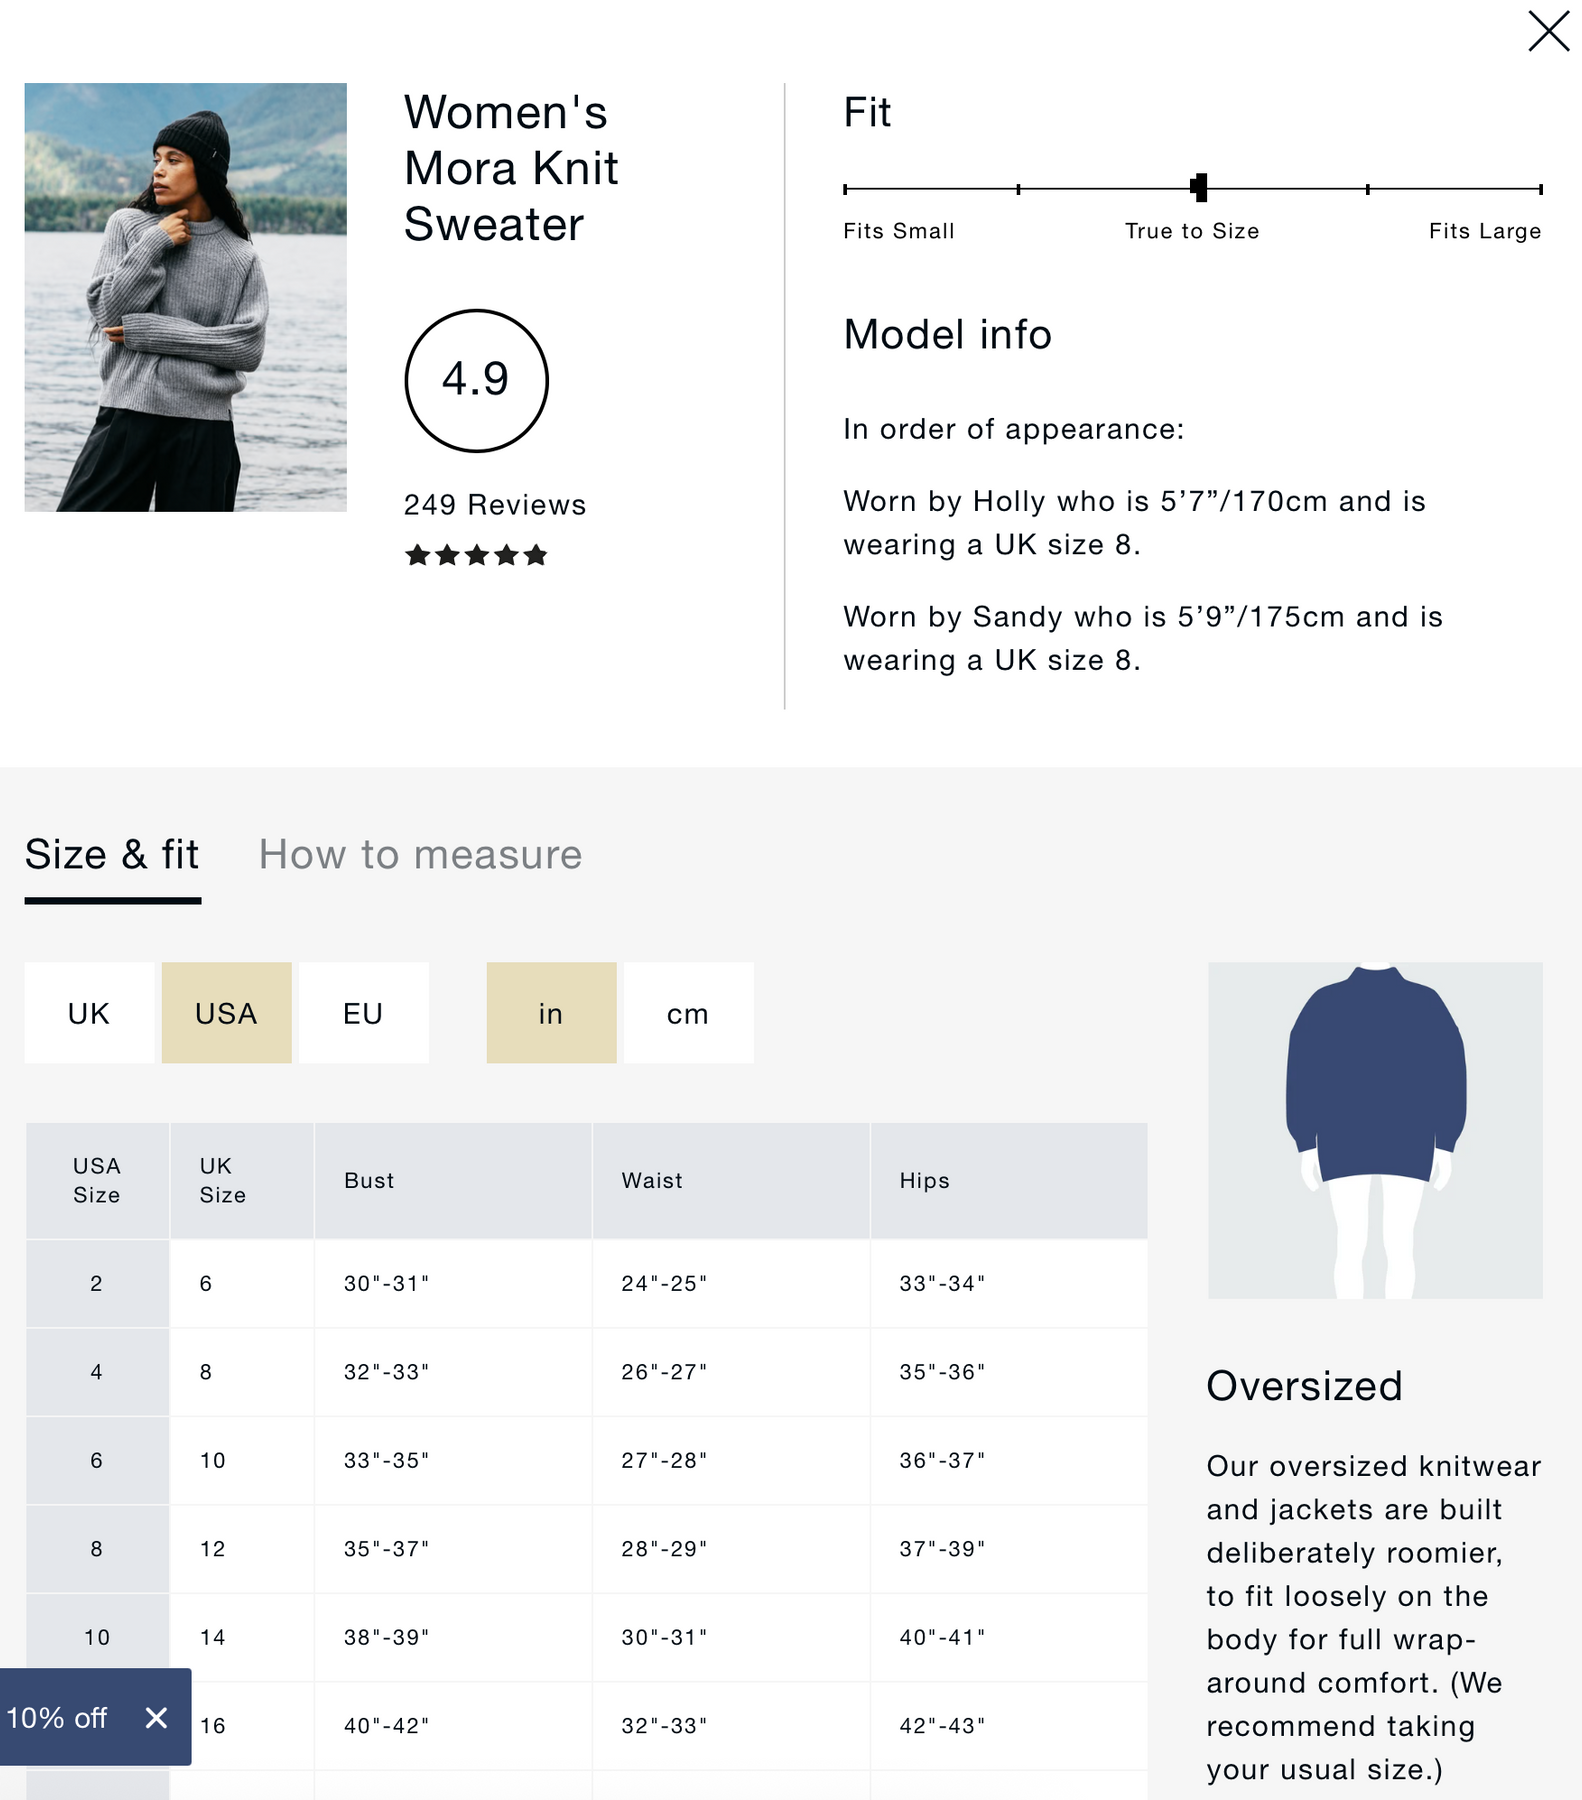Open the Size & fit tab
Screen dimensions: 1582x1800
tap(112, 855)
